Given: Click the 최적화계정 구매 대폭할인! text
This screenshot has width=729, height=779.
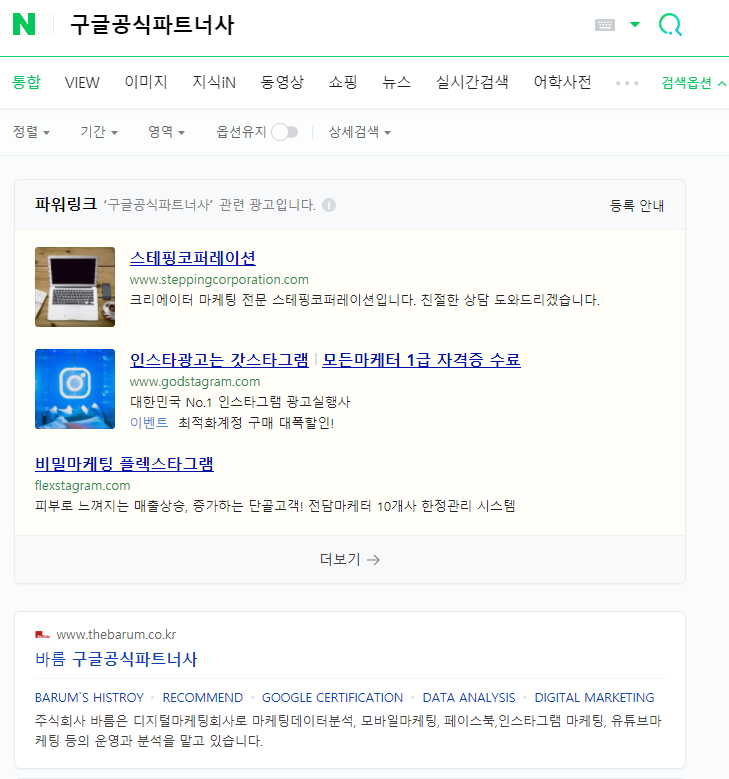Looking at the screenshot, I should (x=256, y=422).
